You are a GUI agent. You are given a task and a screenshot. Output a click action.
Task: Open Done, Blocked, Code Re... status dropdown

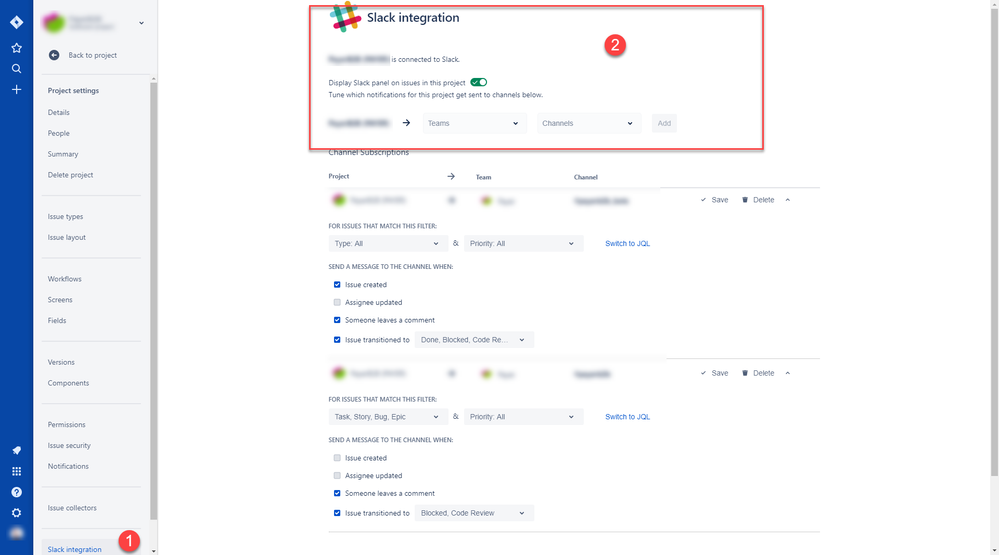point(473,340)
